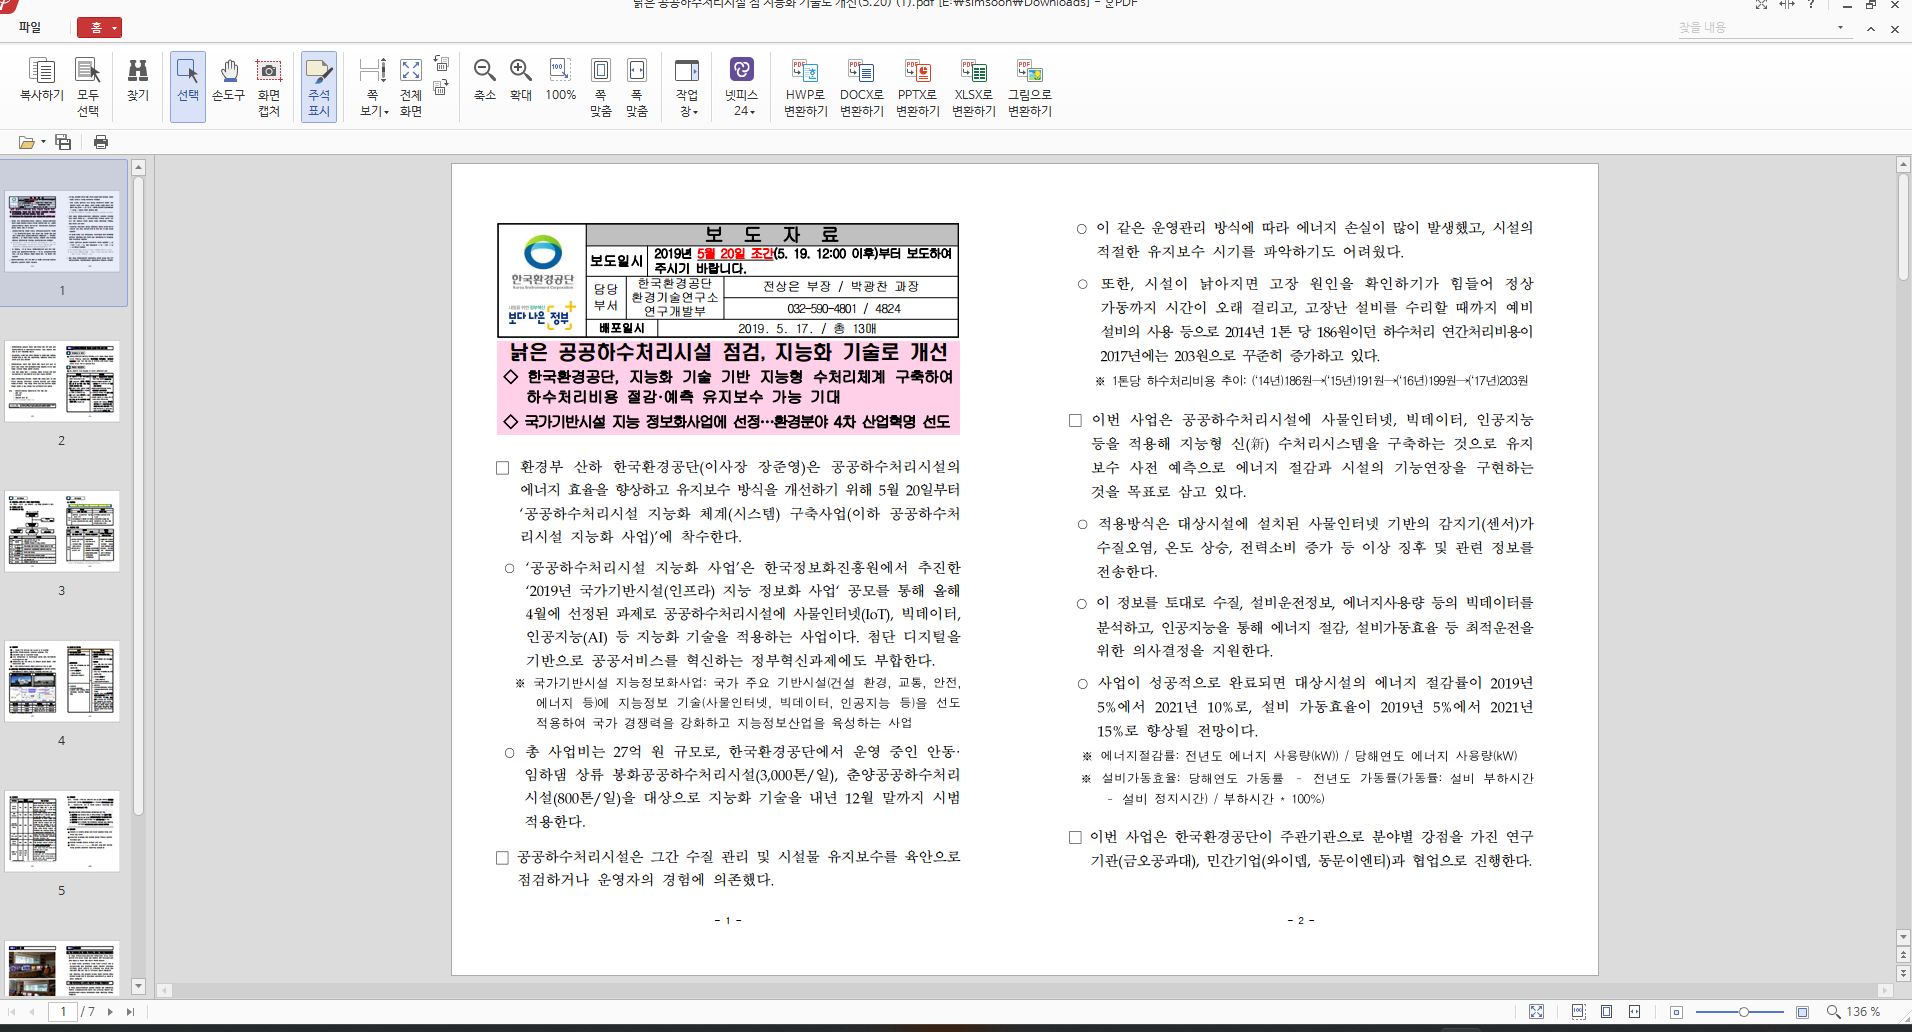Click the status bar actual size icon
The image size is (1920, 1032).
coord(1579,1012)
